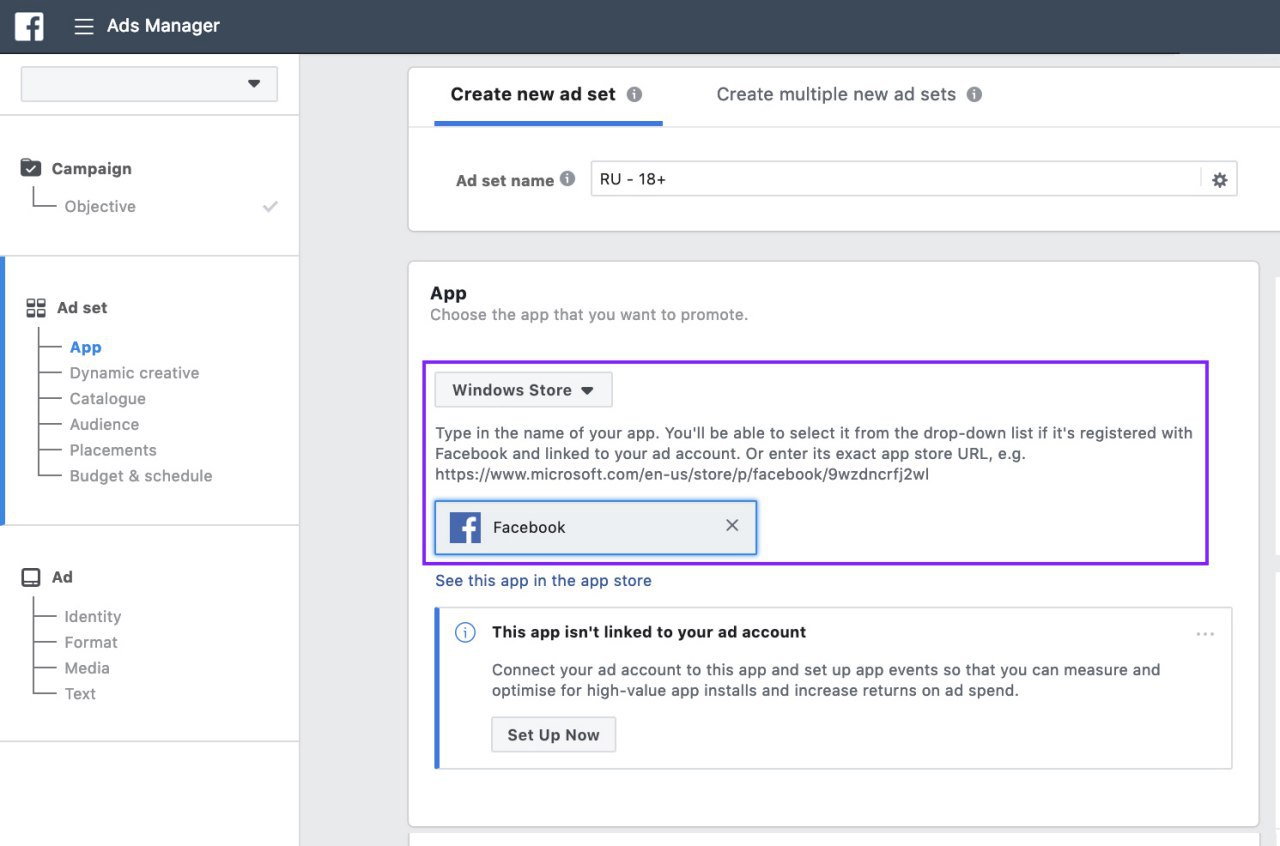
Task: Go to Dynamic creative section
Action: click(x=134, y=373)
